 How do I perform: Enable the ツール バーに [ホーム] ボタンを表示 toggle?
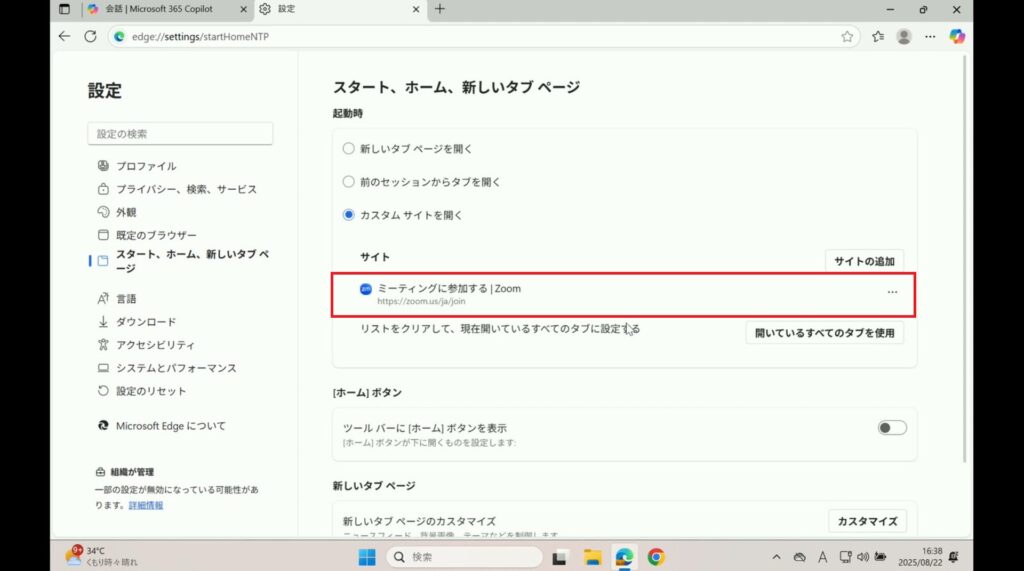pos(892,428)
